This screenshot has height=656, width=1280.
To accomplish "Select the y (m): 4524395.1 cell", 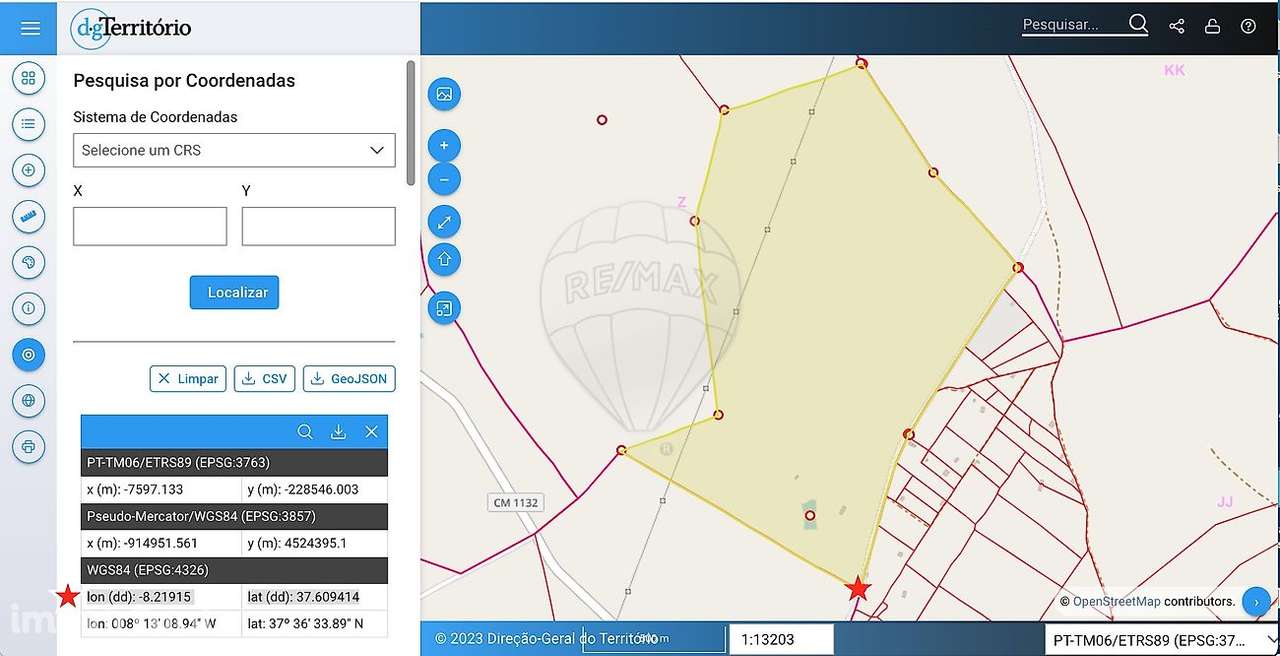I will click(x=315, y=543).
